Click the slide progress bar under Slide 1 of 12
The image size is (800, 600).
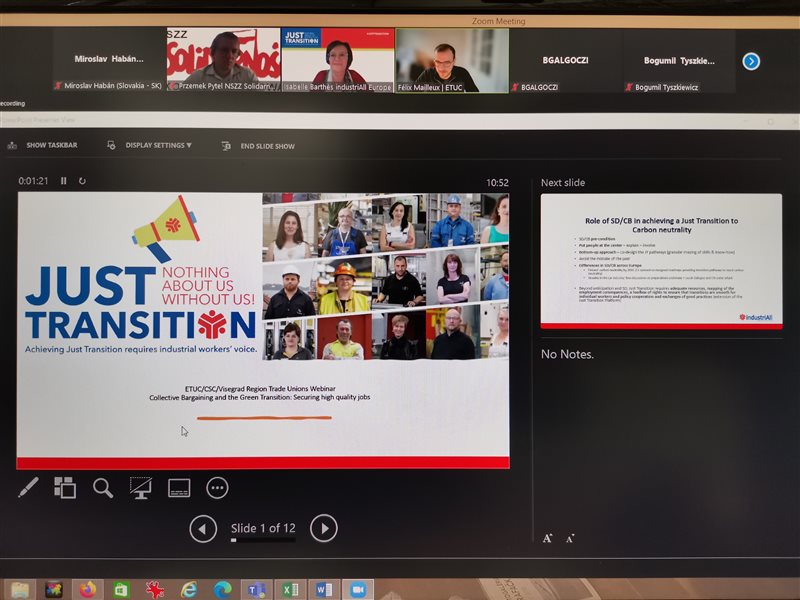[x=263, y=540]
